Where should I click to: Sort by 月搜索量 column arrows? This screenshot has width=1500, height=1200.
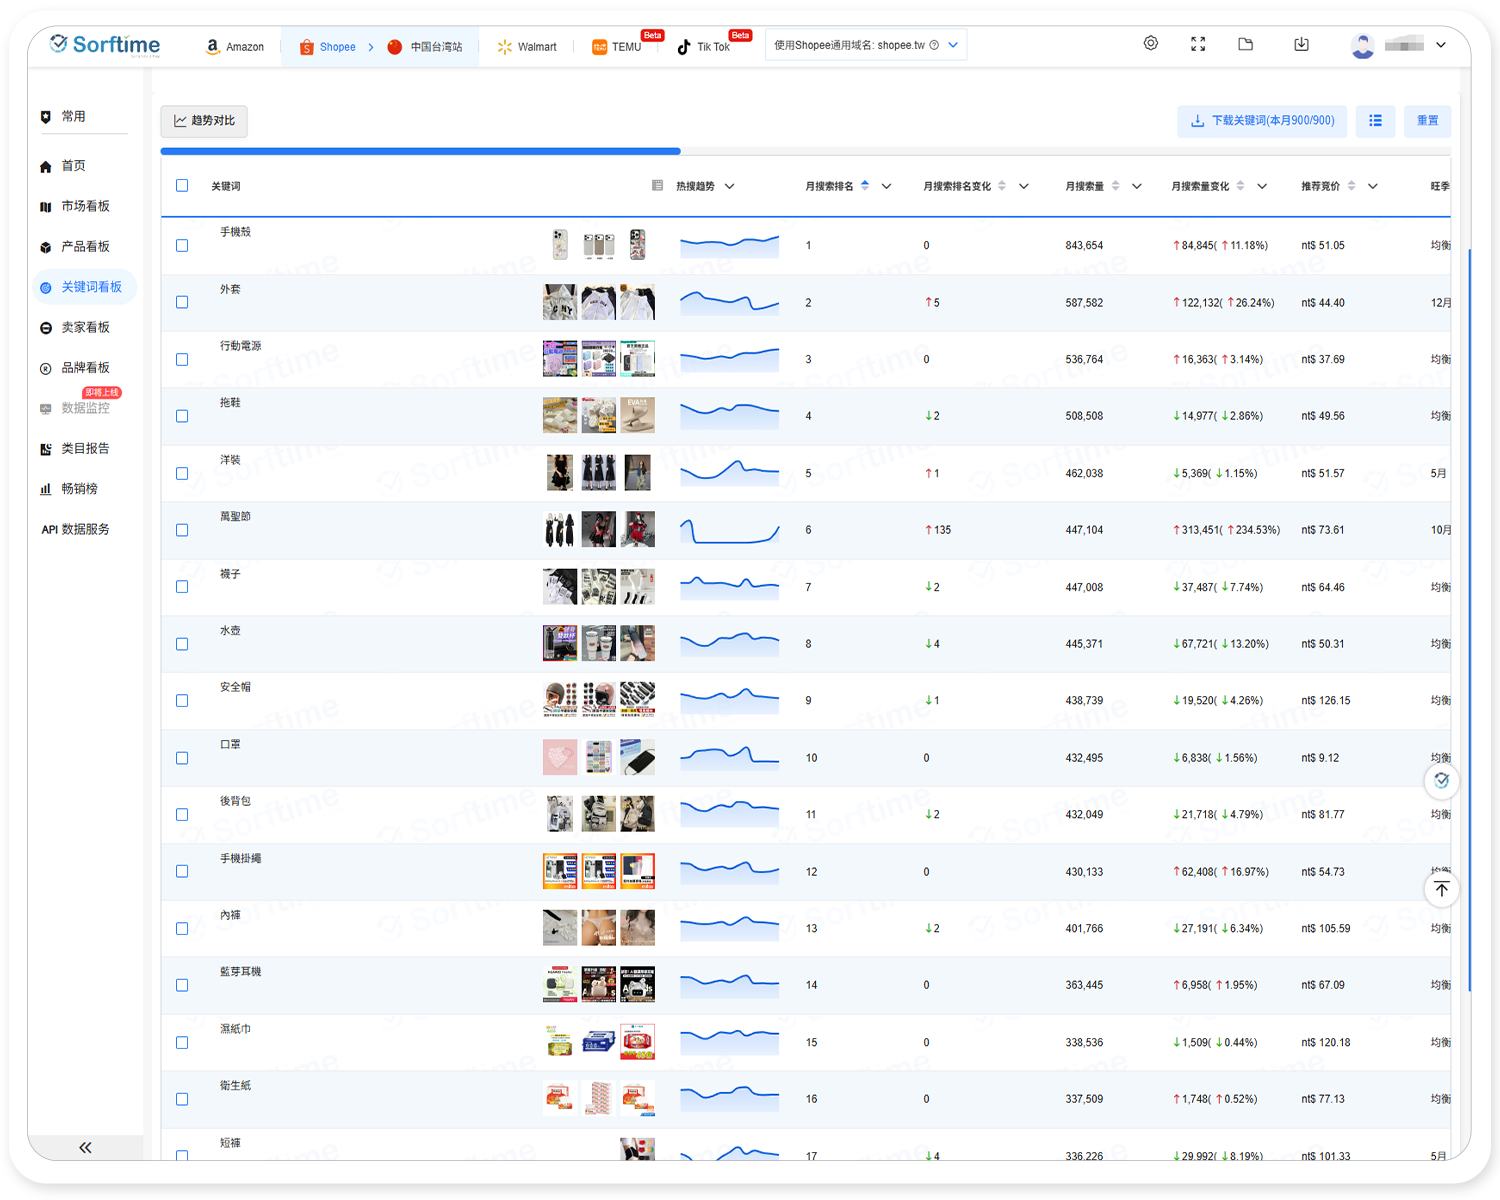[x=1116, y=186]
